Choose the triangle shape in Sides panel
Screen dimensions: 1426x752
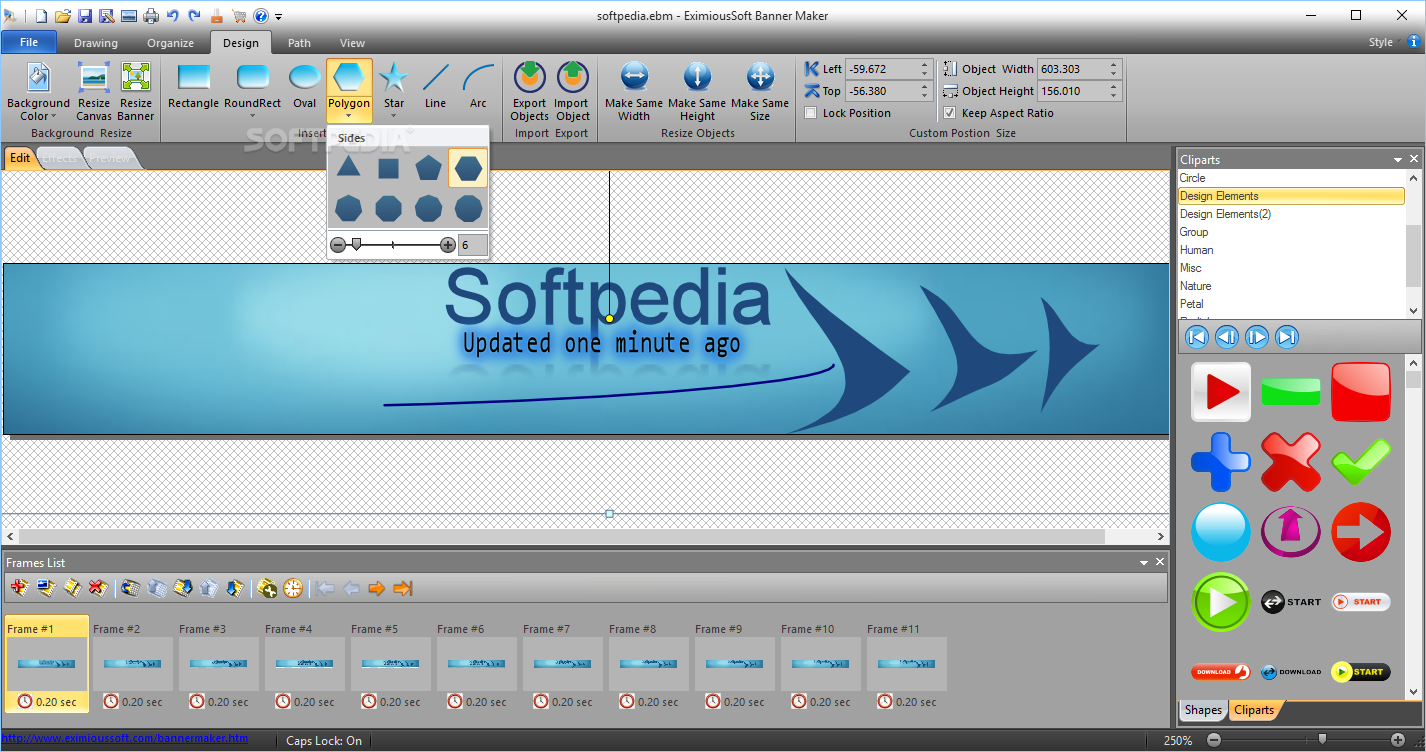[x=348, y=168]
